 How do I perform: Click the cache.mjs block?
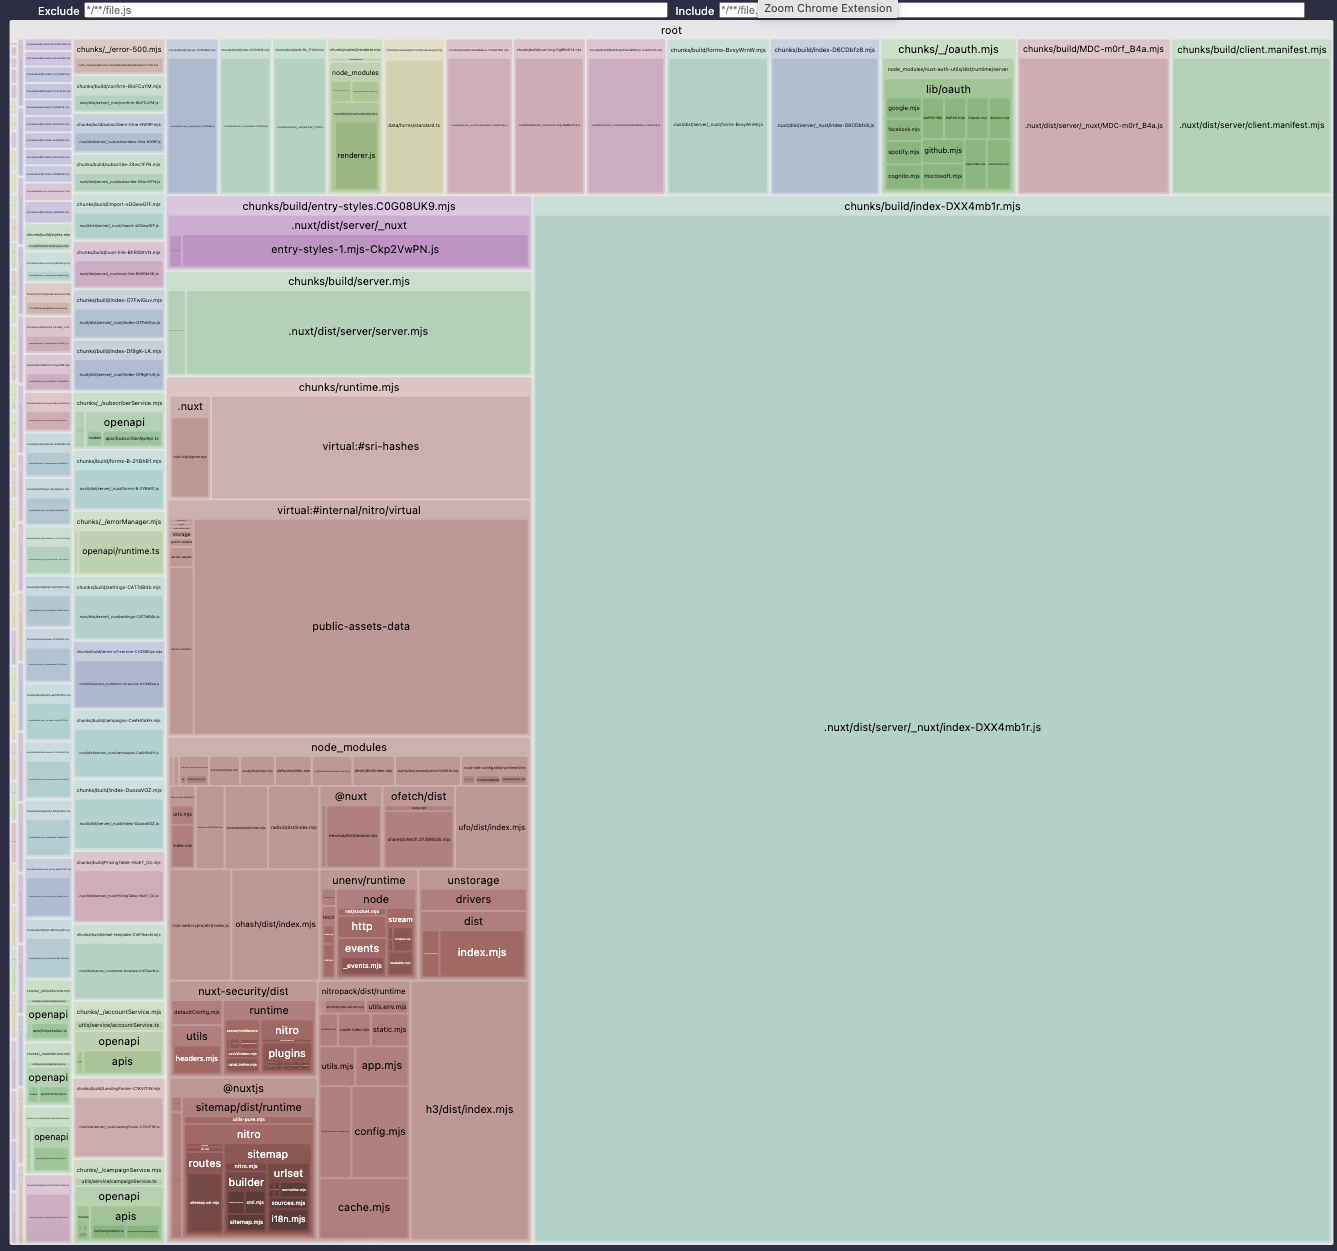pos(364,1208)
